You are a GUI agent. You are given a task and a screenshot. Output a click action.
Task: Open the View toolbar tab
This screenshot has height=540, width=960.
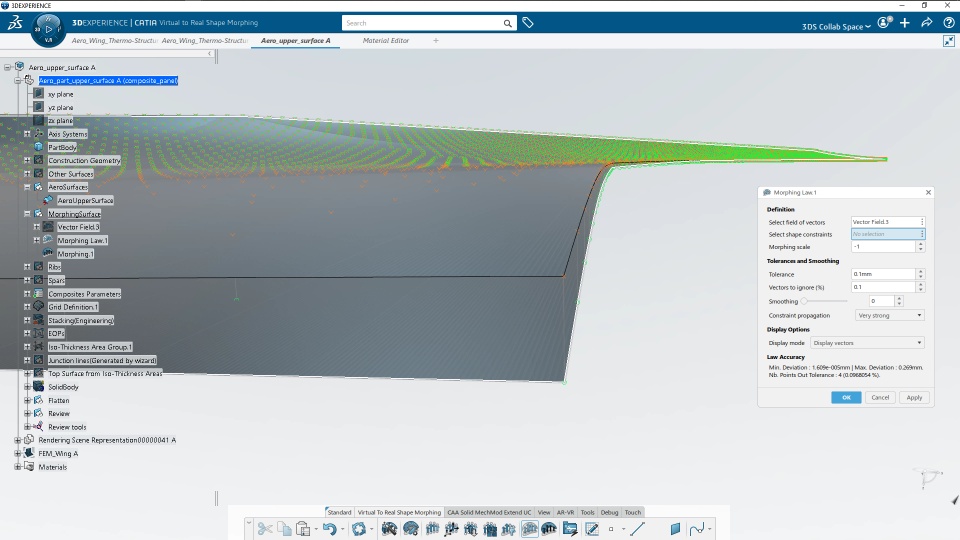point(544,512)
